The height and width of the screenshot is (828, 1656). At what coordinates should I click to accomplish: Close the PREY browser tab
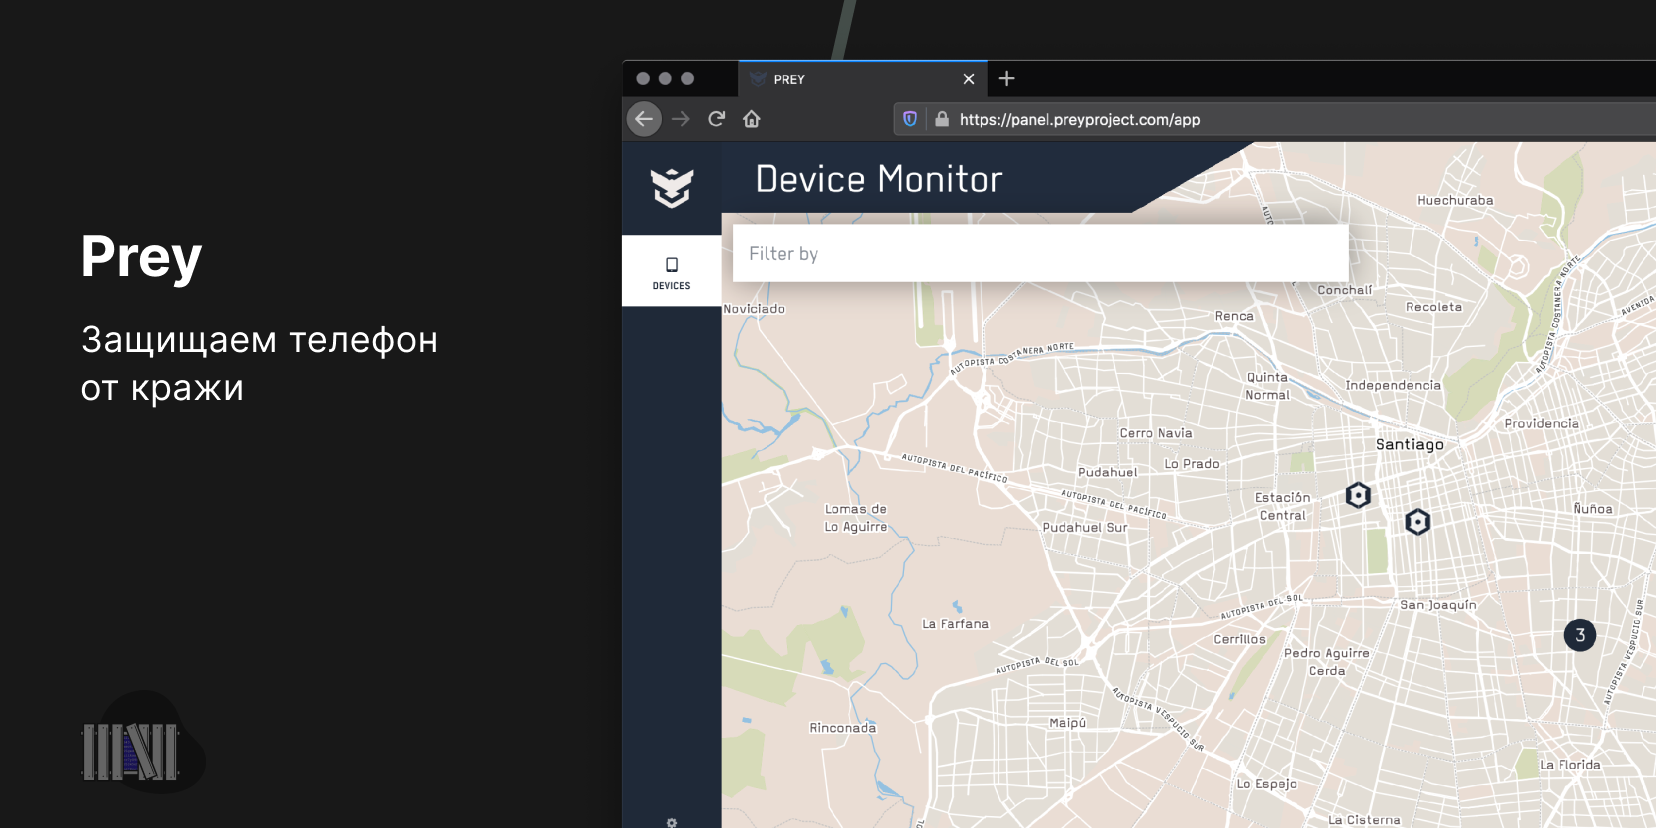[969, 79]
